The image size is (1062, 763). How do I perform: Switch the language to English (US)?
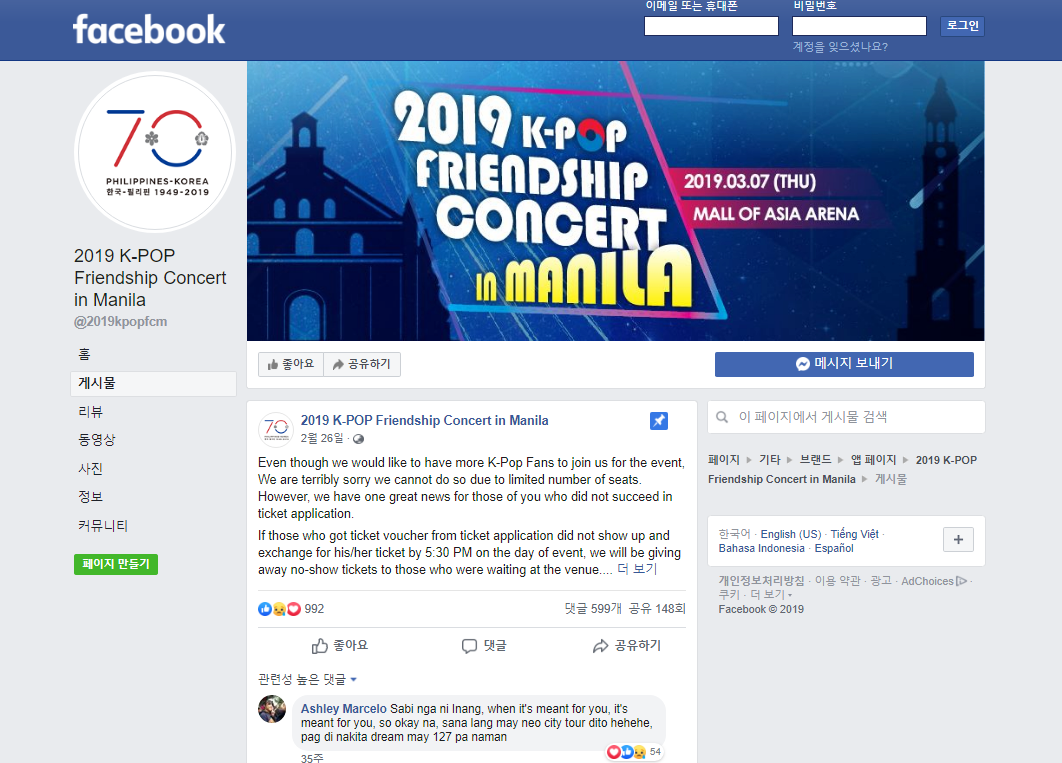(x=790, y=534)
